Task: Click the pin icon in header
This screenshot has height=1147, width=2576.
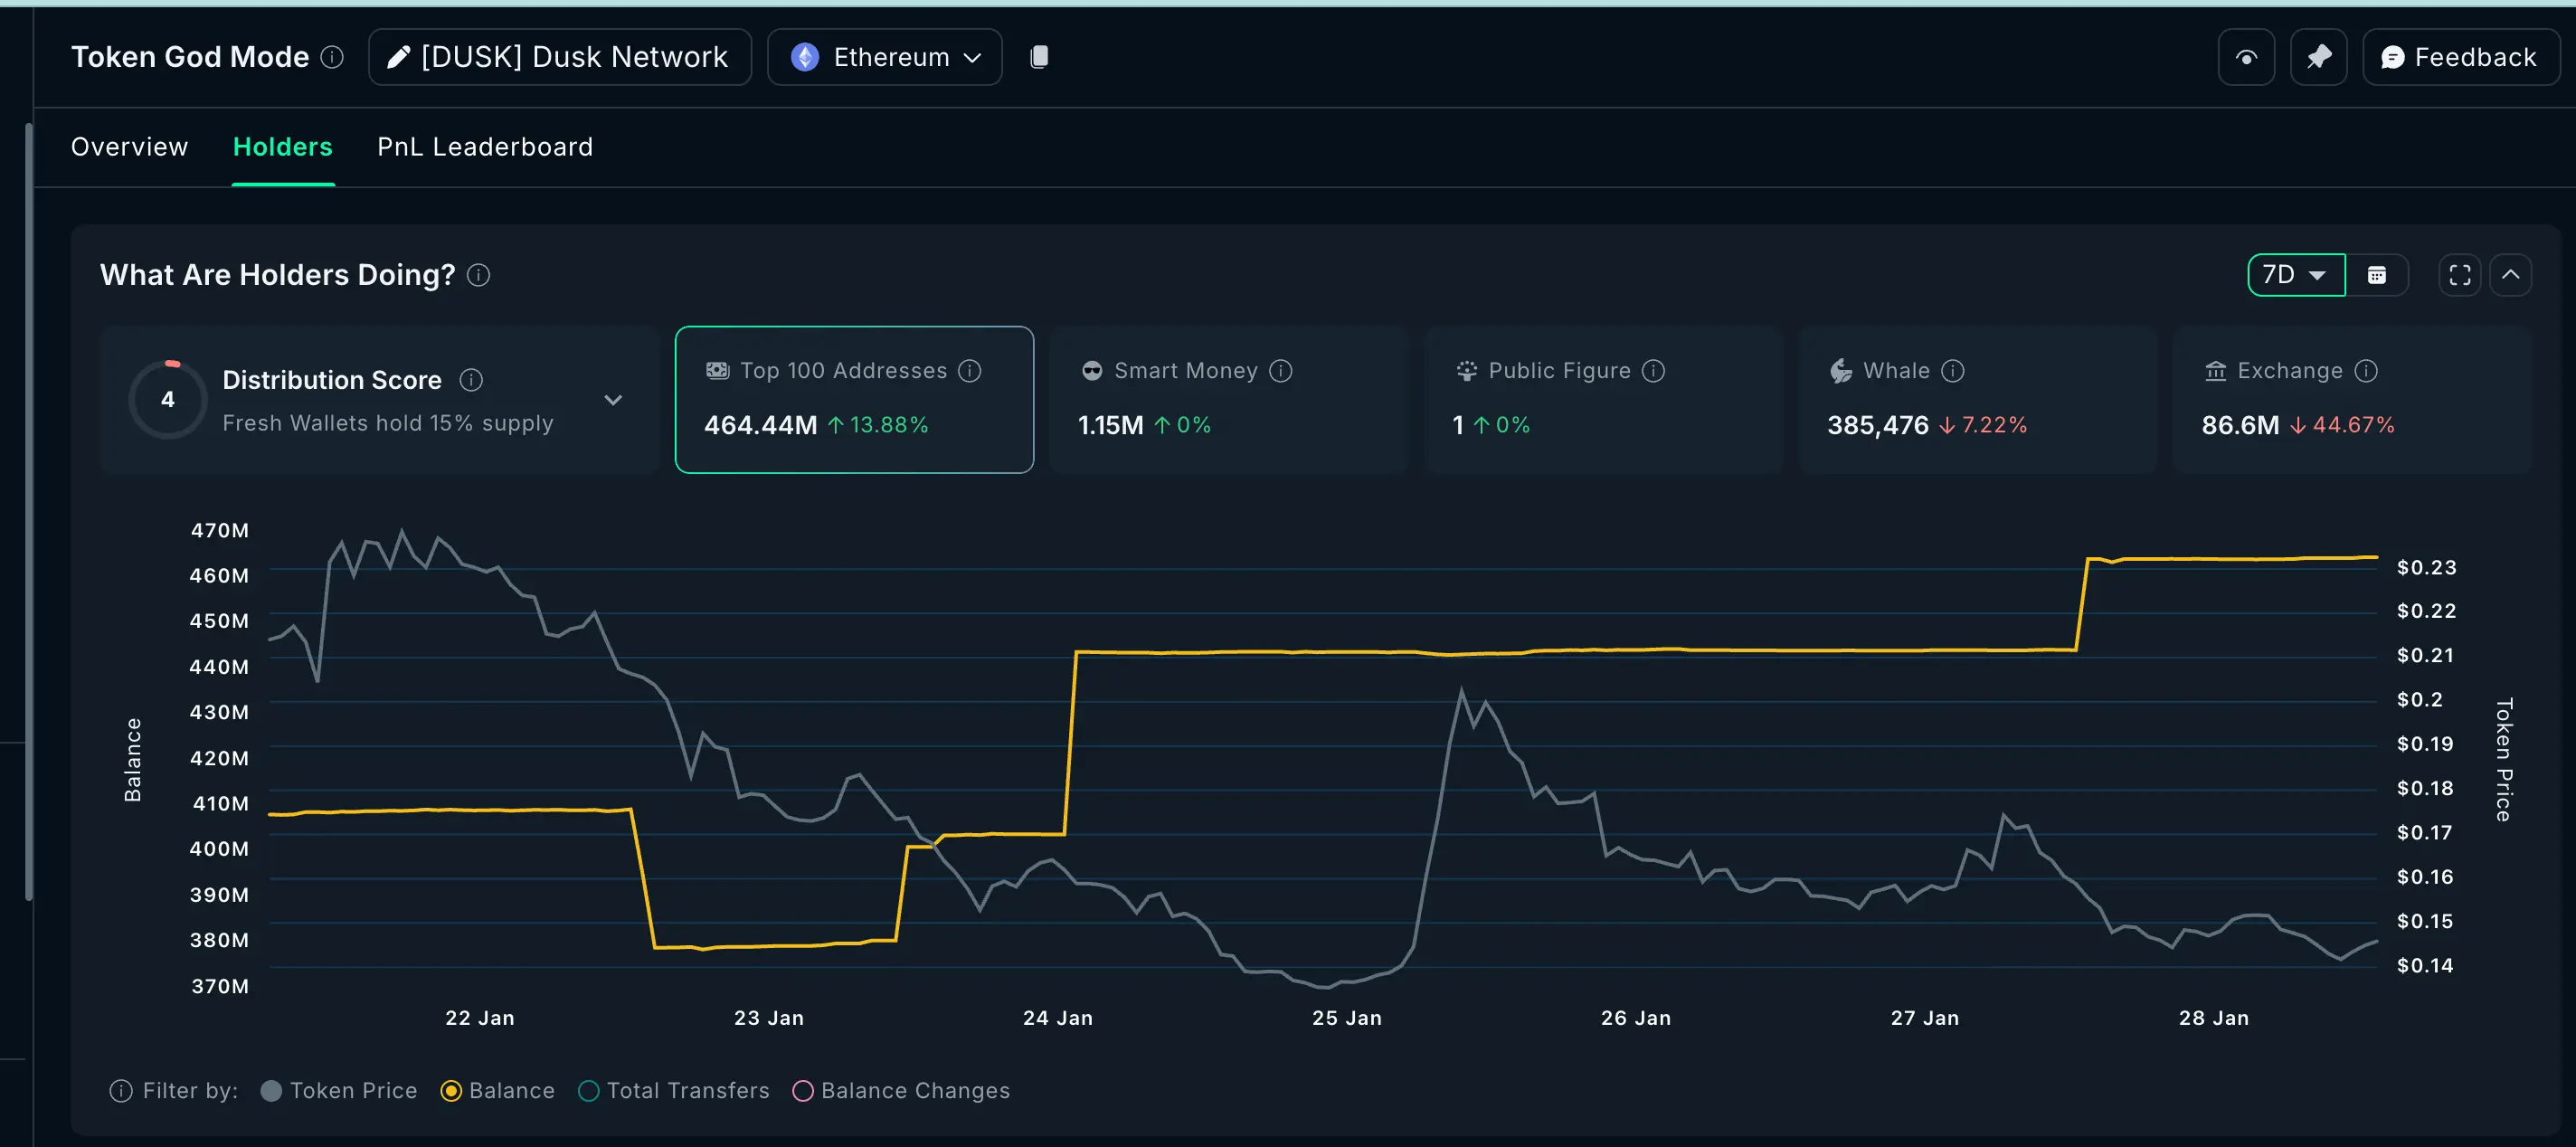Action: click(2318, 57)
